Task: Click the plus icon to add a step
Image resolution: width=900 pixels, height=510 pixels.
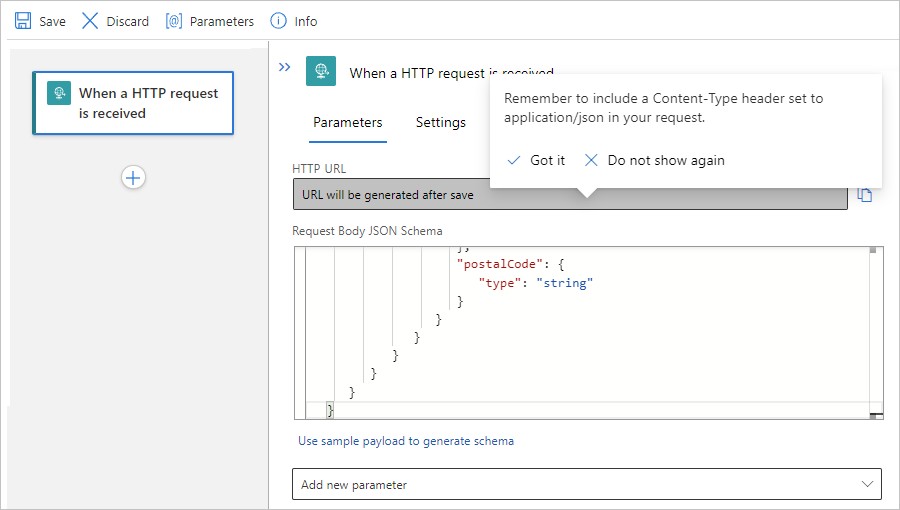Action: coord(133,177)
